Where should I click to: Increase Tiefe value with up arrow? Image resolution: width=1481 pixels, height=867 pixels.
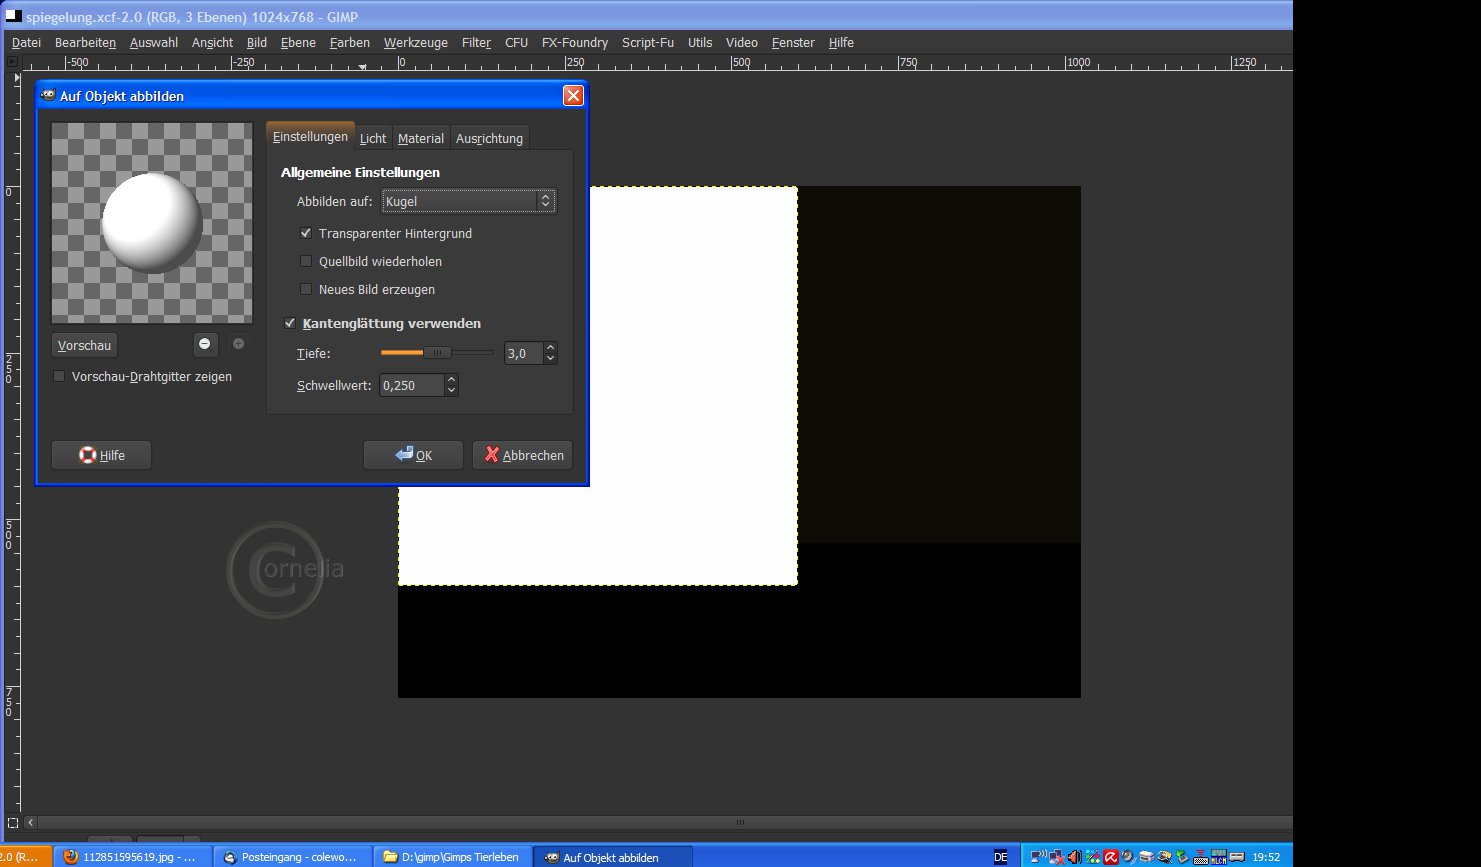550,348
